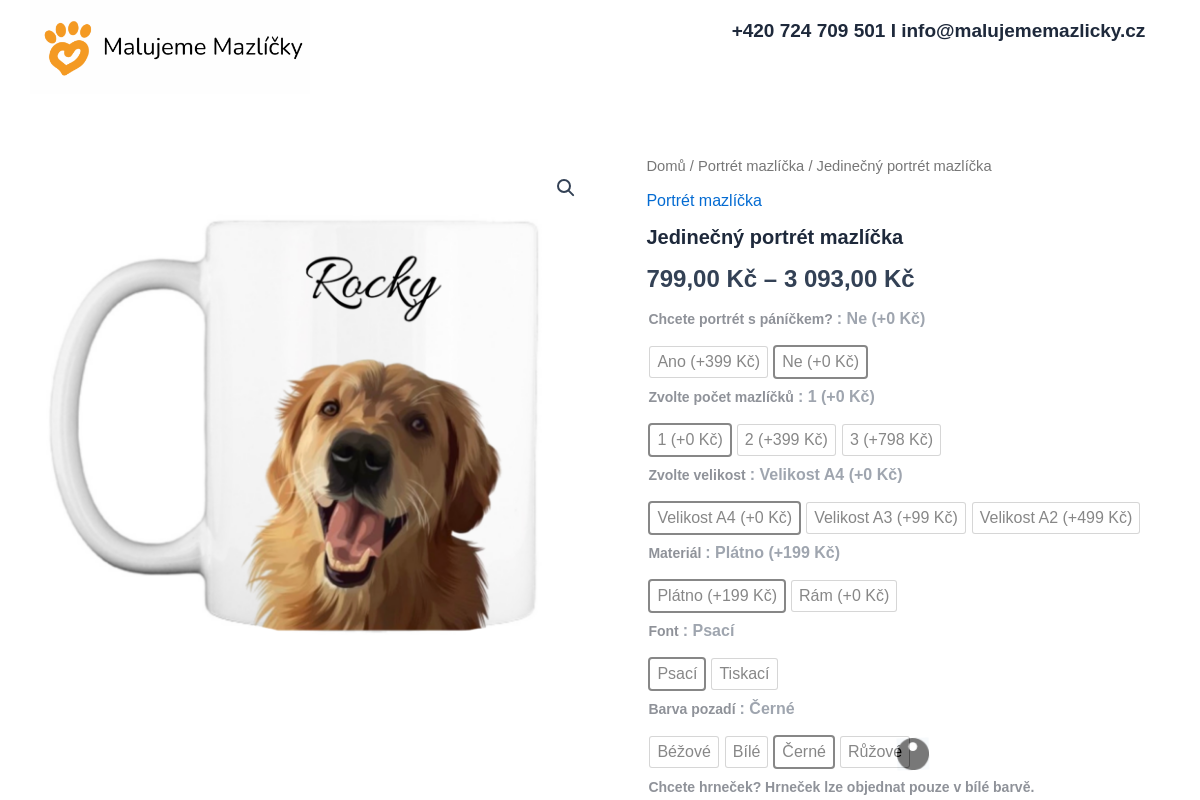Switch font to Tiskací
The width and height of the screenshot is (1200, 800).
(x=744, y=673)
